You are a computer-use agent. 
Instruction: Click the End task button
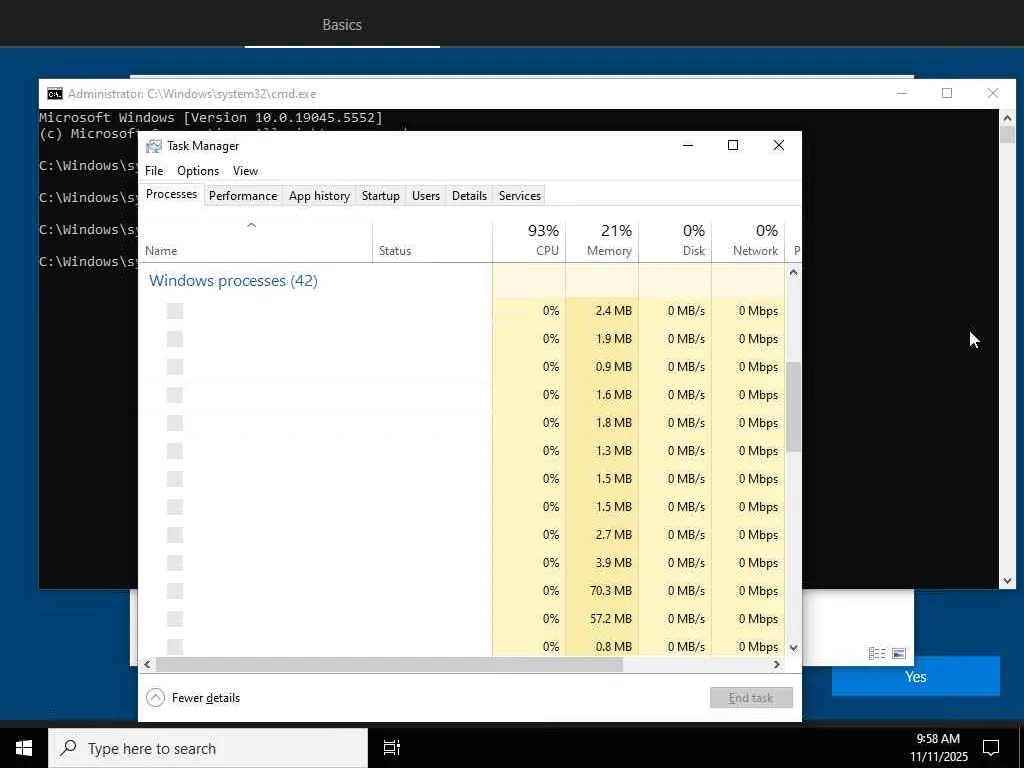point(751,697)
